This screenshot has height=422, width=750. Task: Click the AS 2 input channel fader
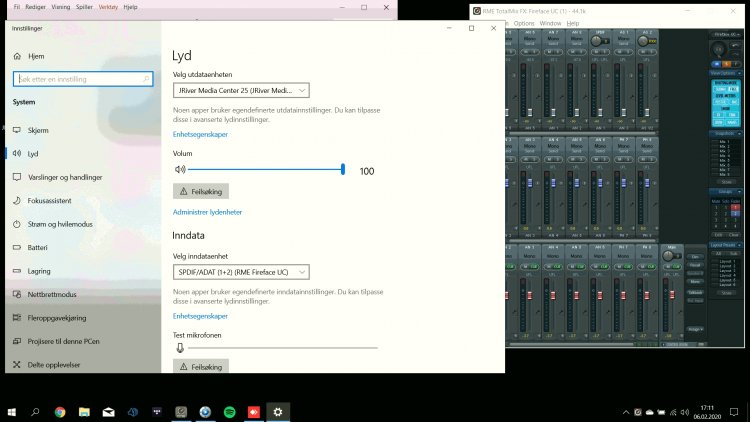(x=647, y=112)
